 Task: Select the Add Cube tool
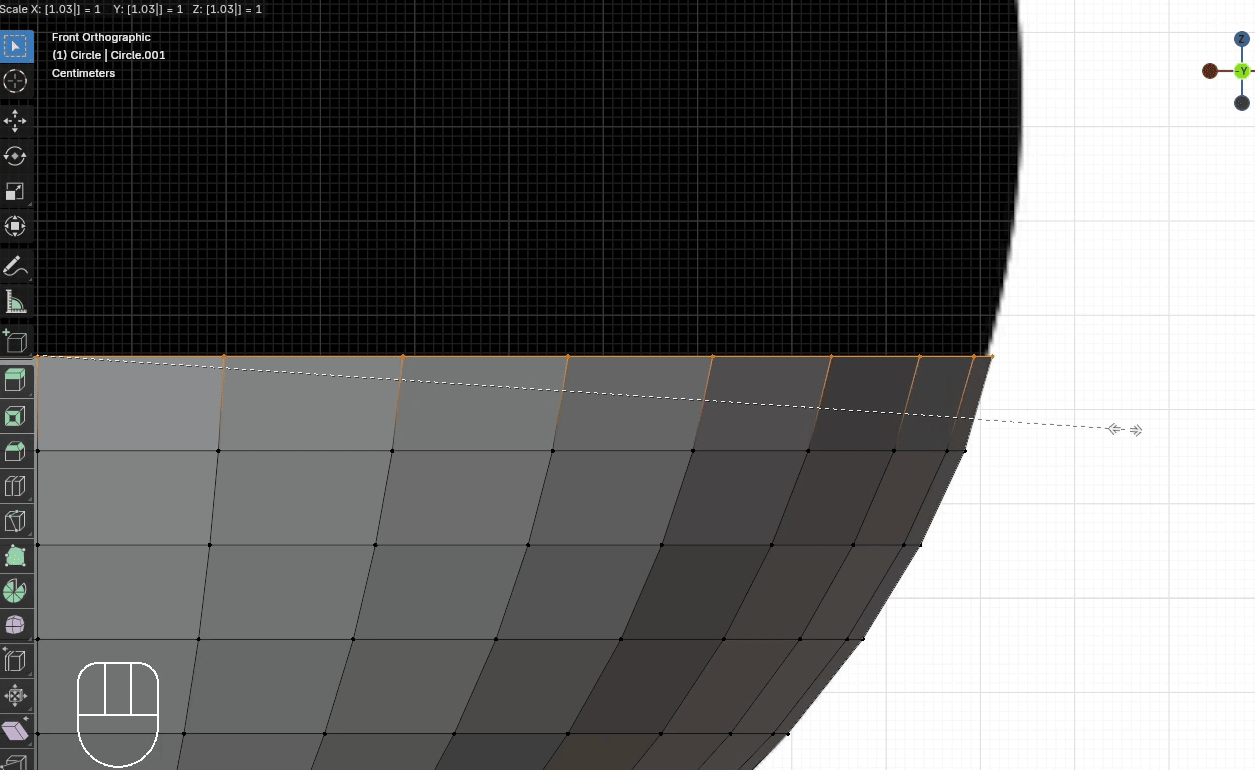pyautogui.click(x=15, y=340)
